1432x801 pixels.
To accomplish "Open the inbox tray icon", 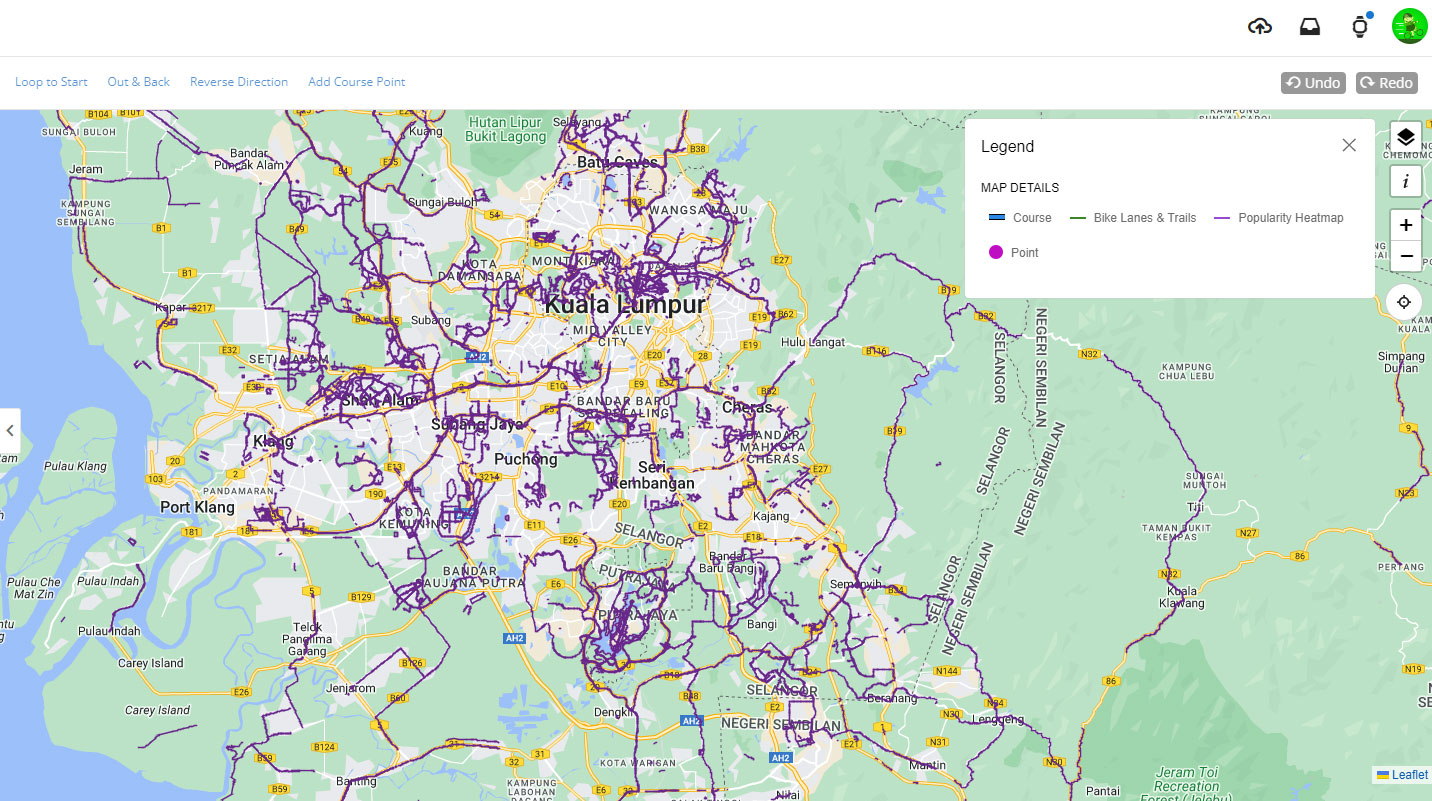I will (x=1309, y=27).
